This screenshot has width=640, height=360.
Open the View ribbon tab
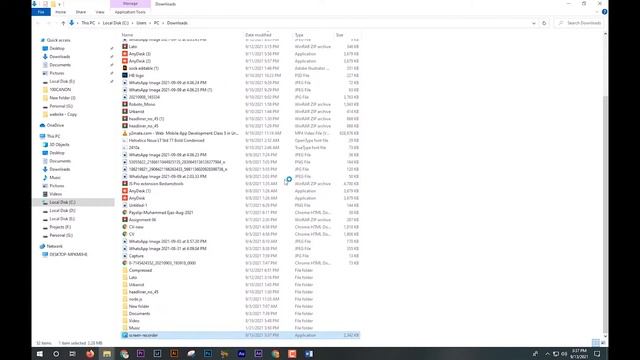100,12
